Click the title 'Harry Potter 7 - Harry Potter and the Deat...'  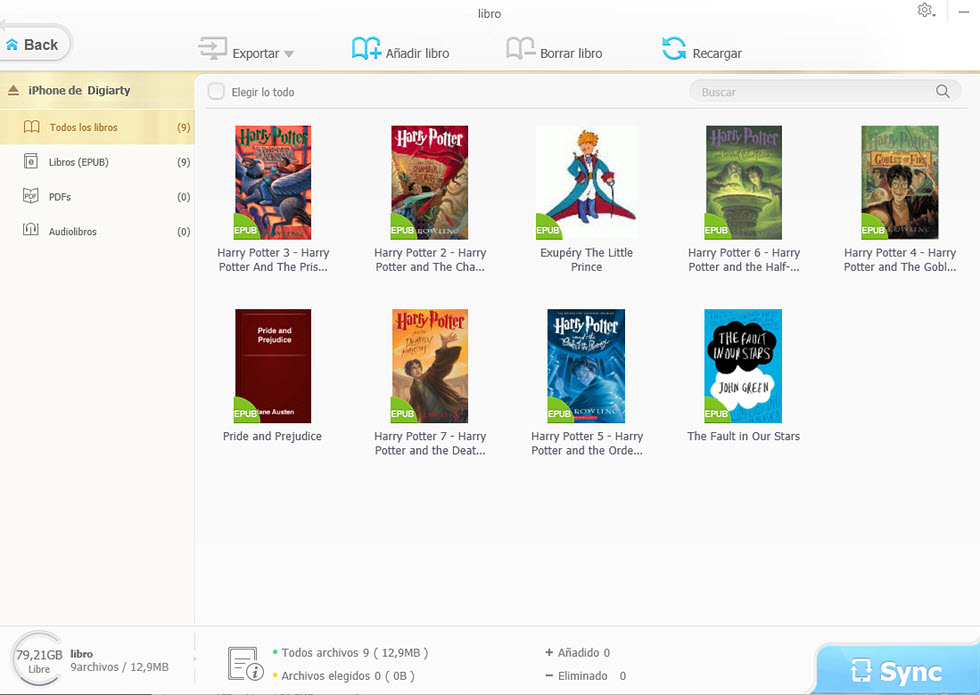coord(430,443)
